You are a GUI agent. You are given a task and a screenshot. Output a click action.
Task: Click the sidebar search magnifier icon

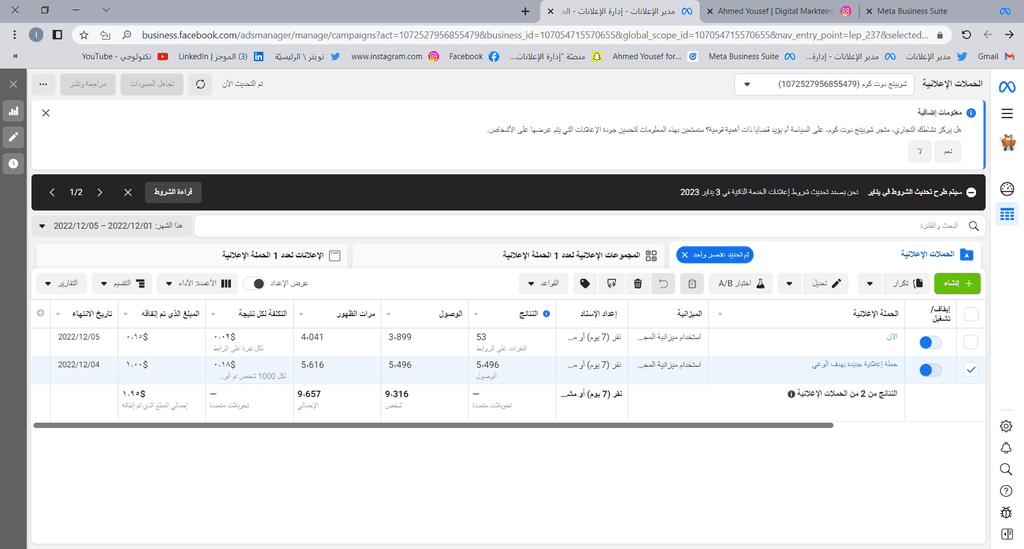tap(1006, 469)
